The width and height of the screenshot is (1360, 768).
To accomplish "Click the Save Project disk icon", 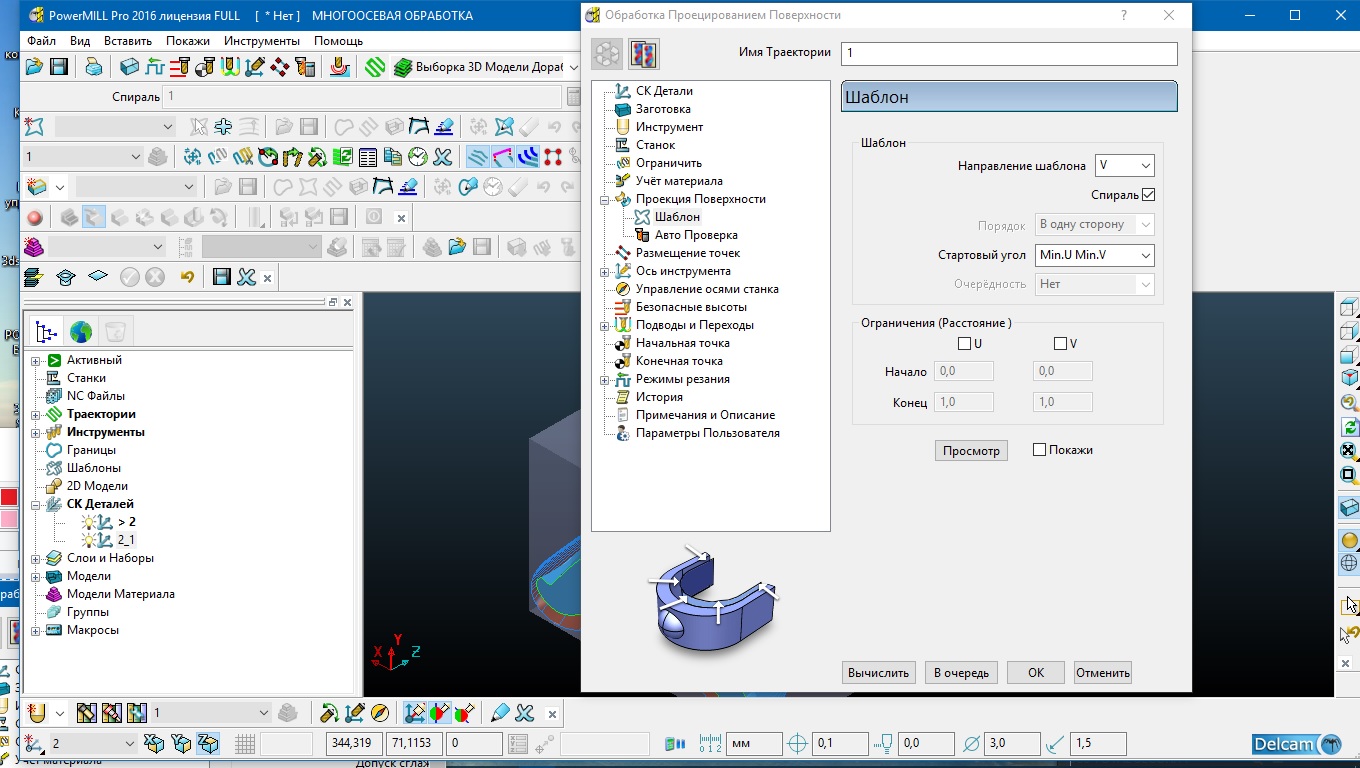I will pos(59,67).
